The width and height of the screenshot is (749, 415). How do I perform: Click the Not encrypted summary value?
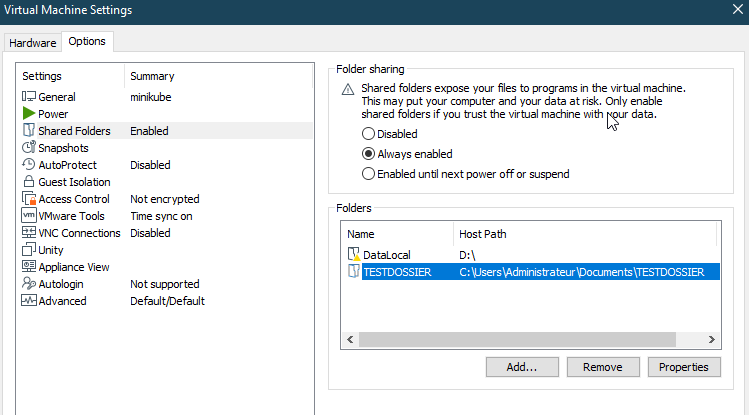pyautogui.click(x=165, y=199)
